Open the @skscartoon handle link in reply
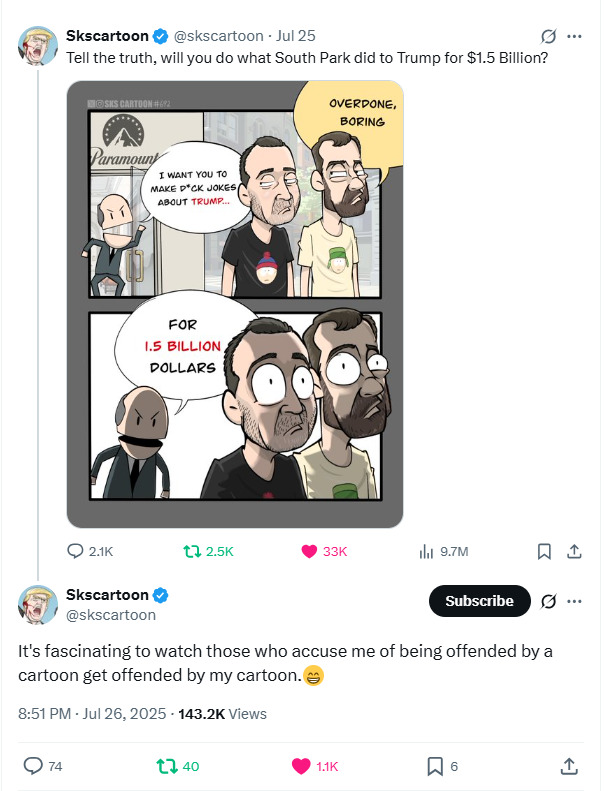 (110, 615)
